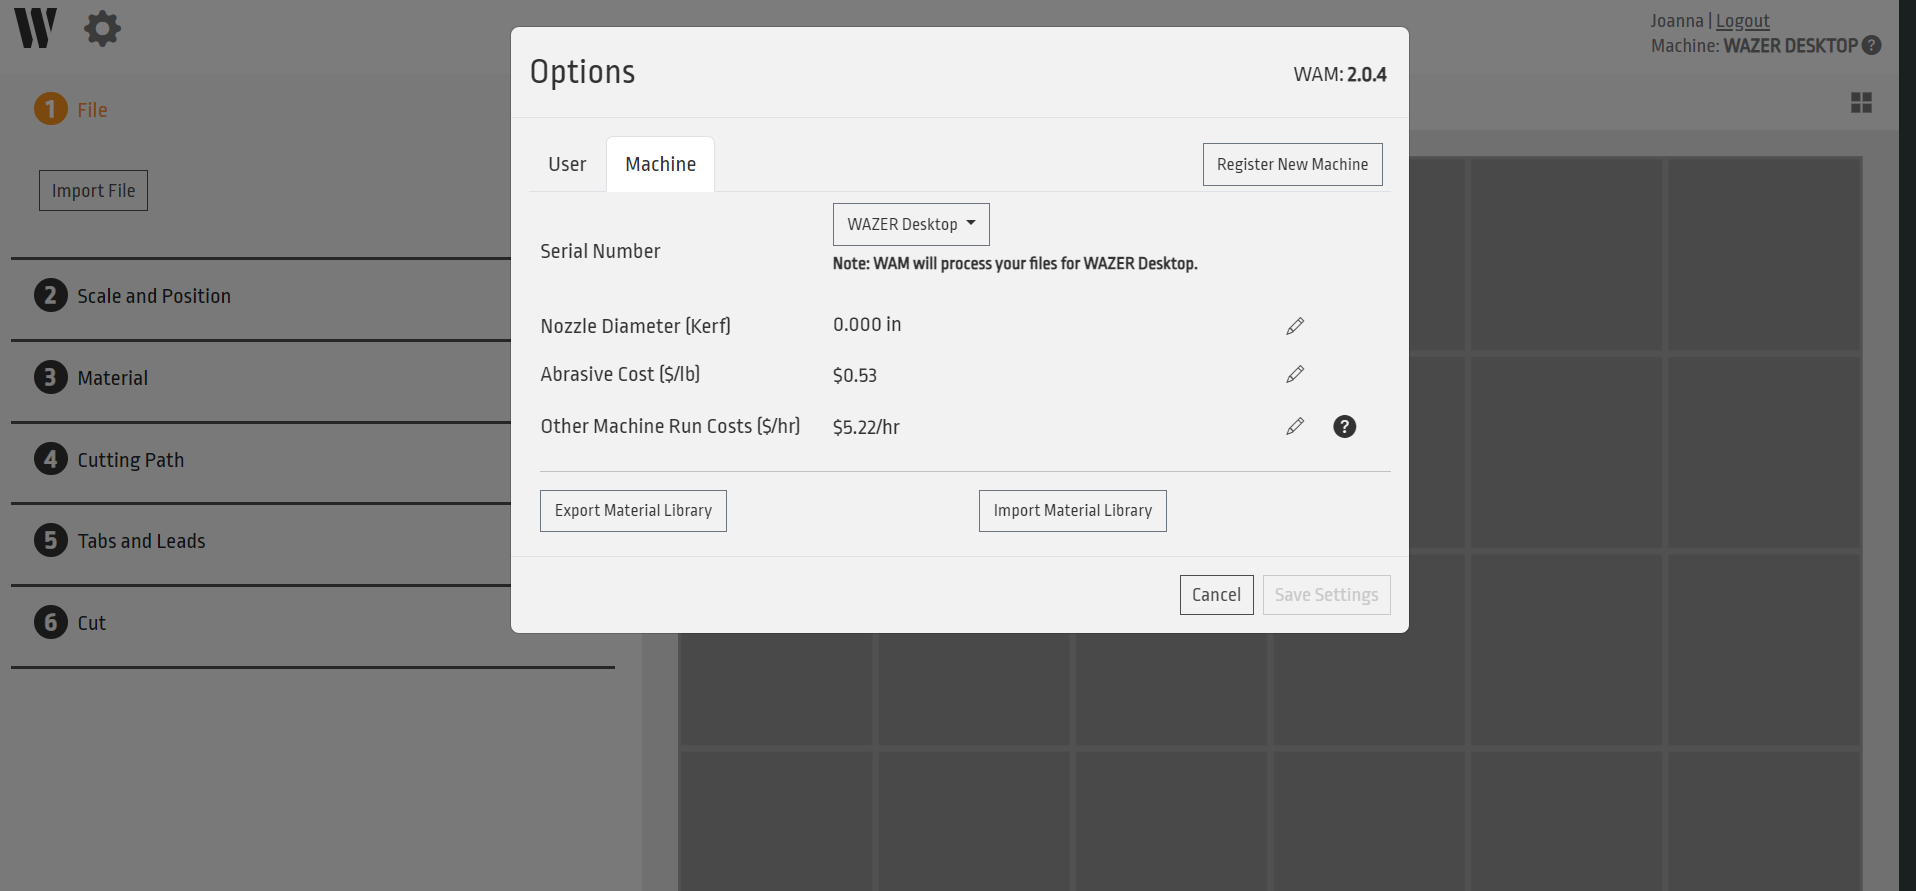Select step 4 number badge
Viewport: 1916px width, 891px height.
pos(51,459)
